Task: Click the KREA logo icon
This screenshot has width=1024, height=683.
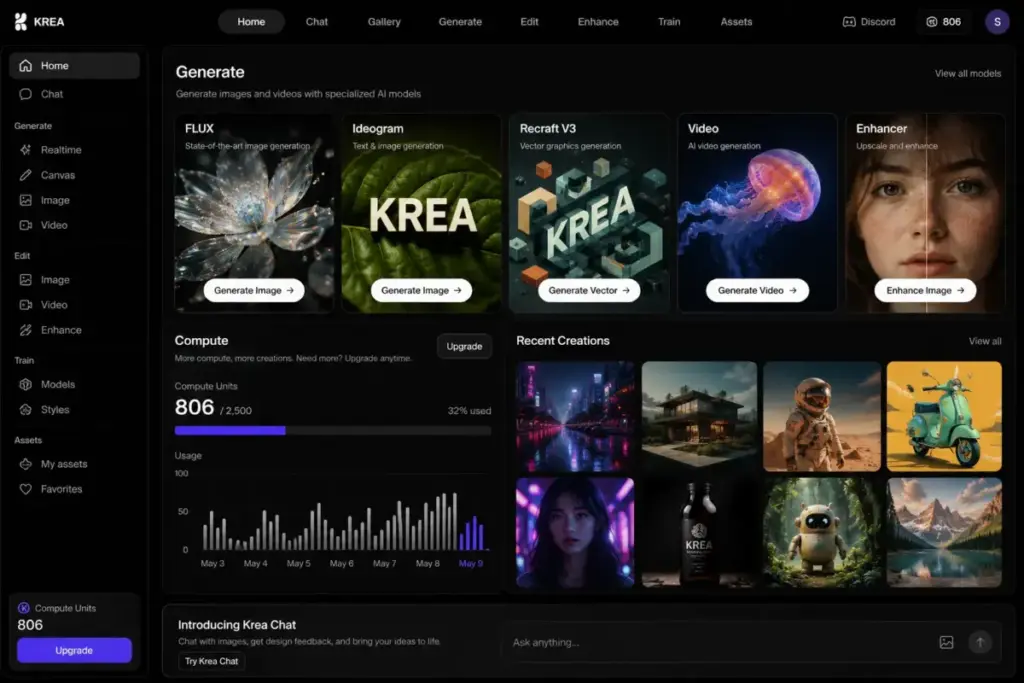Action: pyautogui.click(x=21, y=22)
